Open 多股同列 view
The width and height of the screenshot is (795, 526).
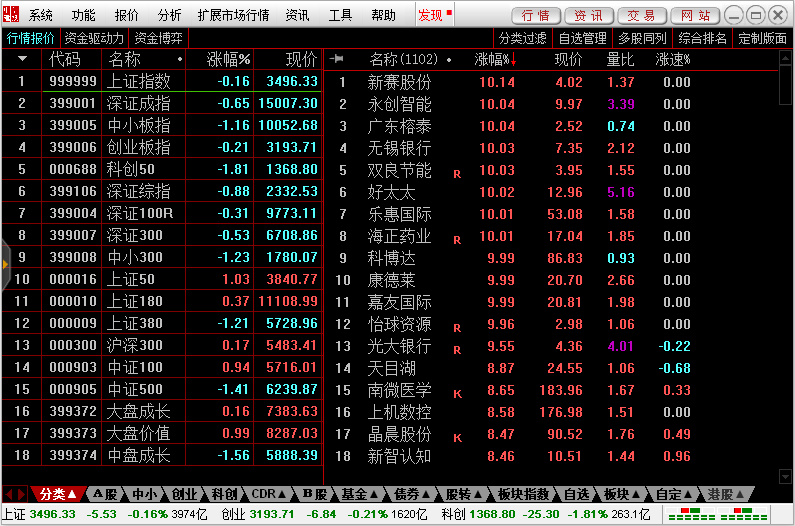tap(642, 38)
